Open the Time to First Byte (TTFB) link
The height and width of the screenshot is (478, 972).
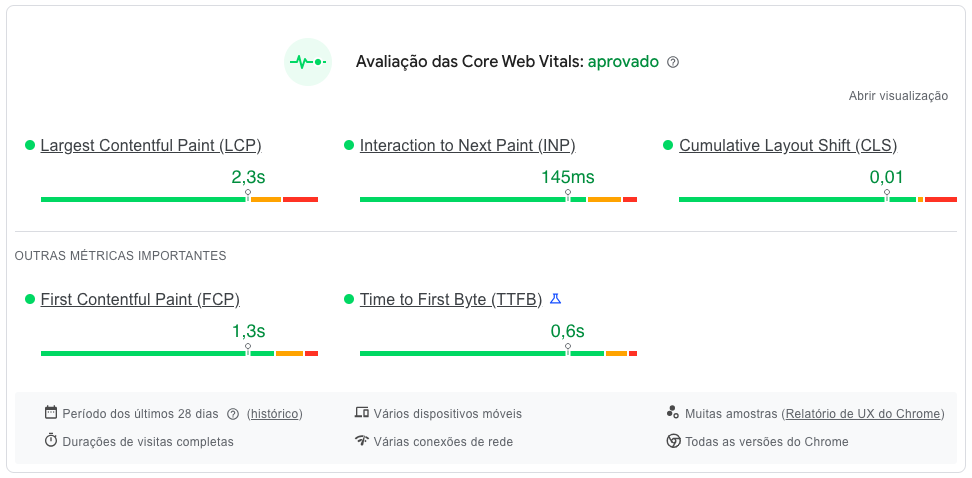tap(451, 299)
